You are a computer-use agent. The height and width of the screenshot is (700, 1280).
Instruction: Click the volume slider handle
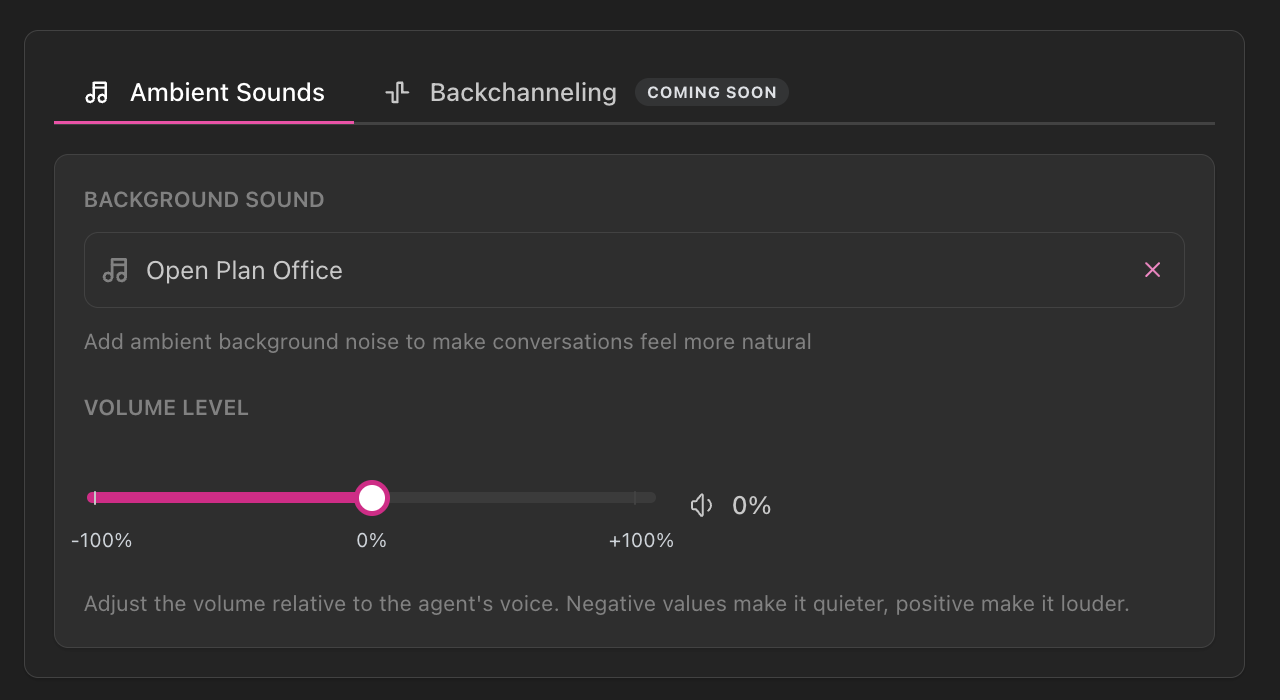click(372, 498)
